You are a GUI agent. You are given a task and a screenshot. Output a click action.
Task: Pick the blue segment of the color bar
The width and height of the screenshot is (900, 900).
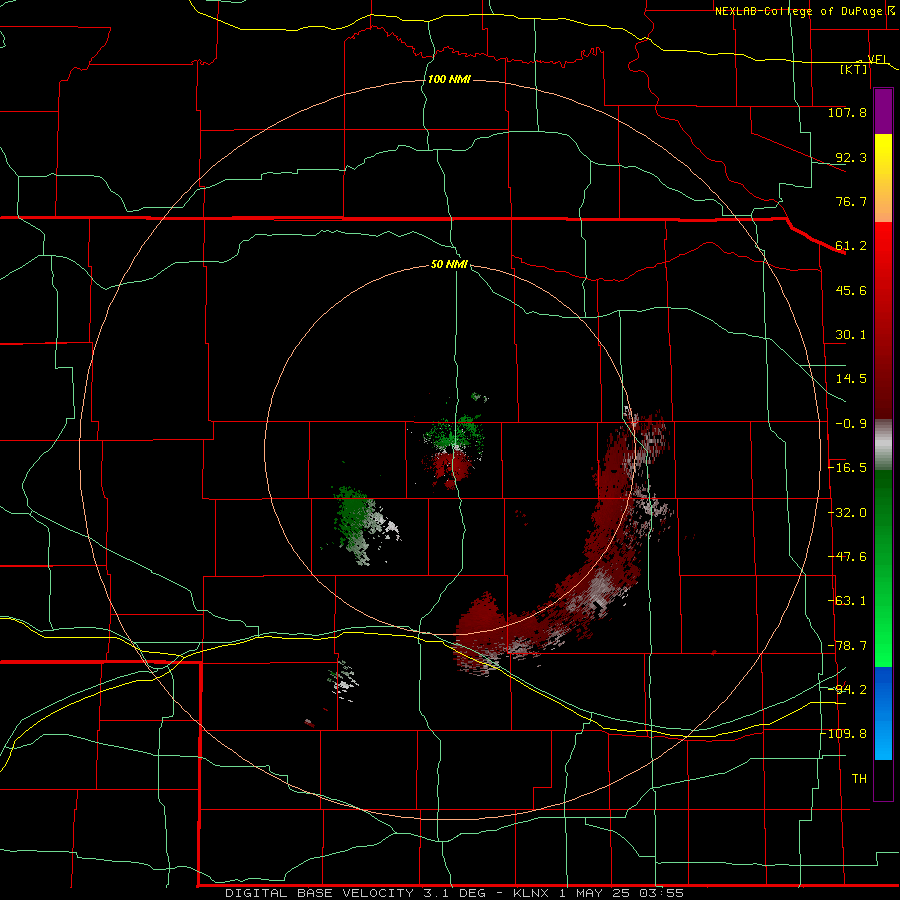[x=883, y=713]
